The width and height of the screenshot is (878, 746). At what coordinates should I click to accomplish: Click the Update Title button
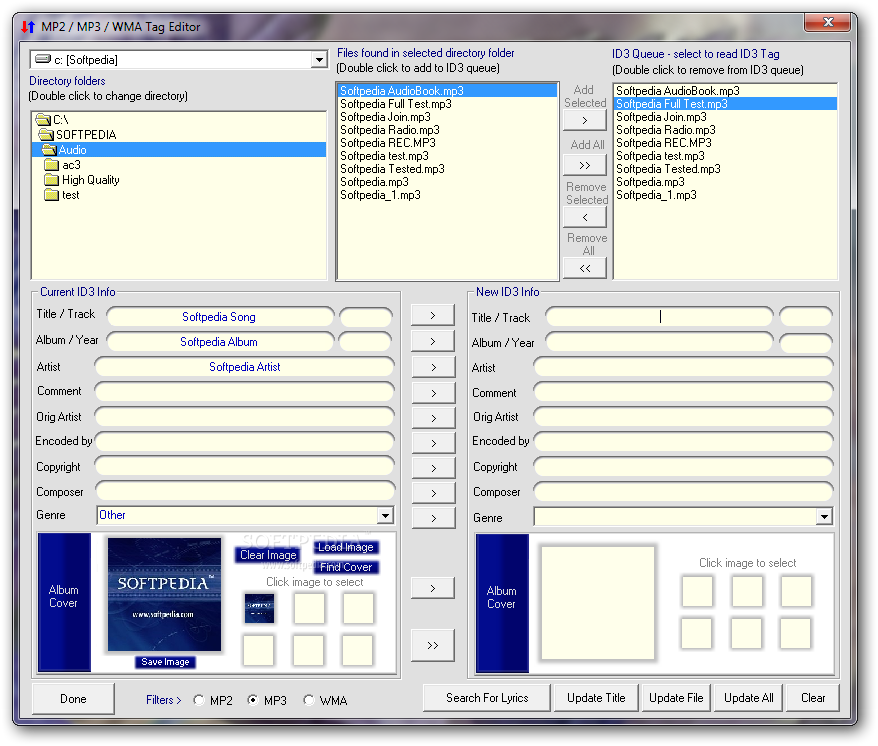point(596,698)
